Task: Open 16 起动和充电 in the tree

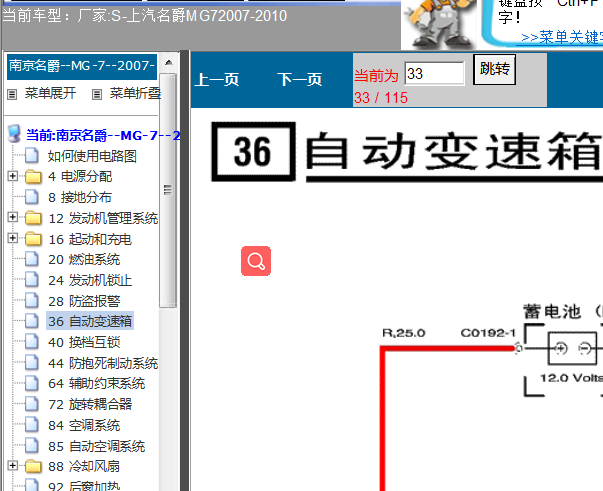Action: (90, 239)
